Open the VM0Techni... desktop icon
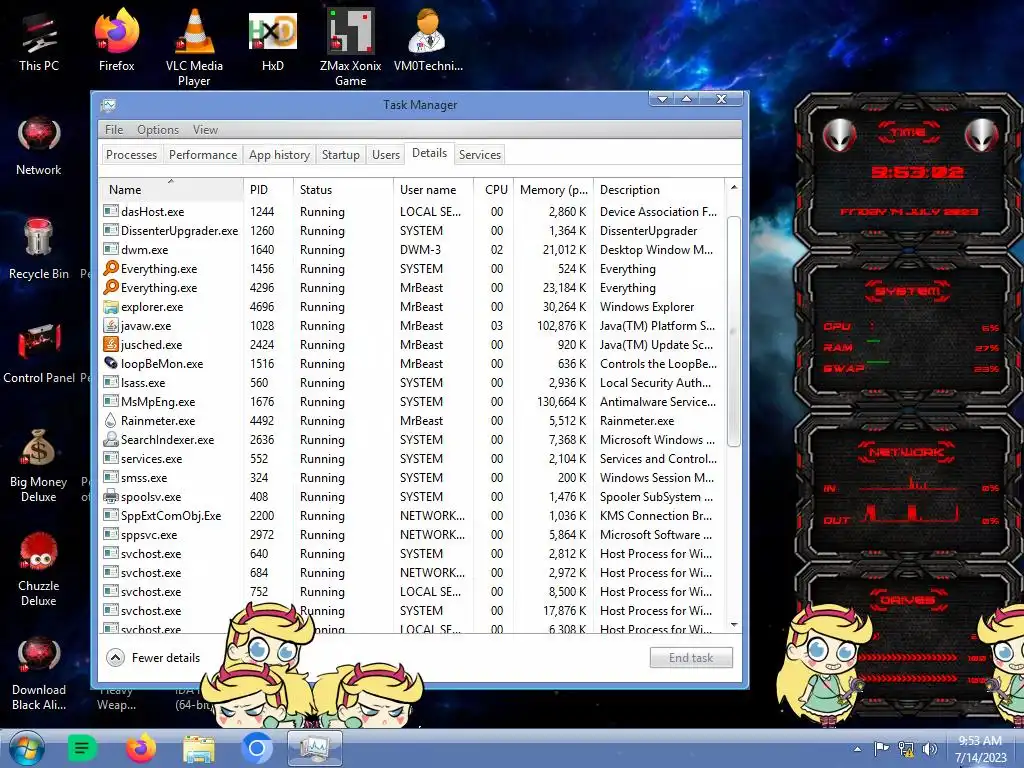Screen dimensions: 1024x768 [428, 40]
